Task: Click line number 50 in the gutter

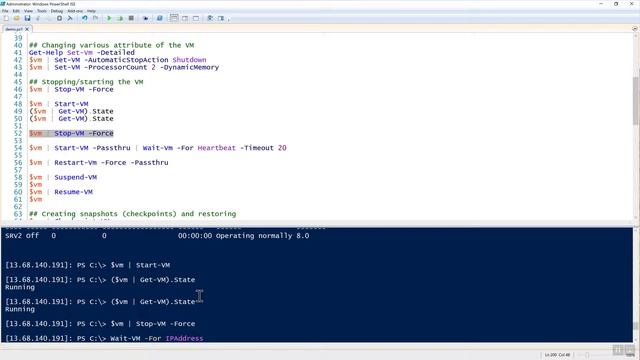Action: pos(18,118)
